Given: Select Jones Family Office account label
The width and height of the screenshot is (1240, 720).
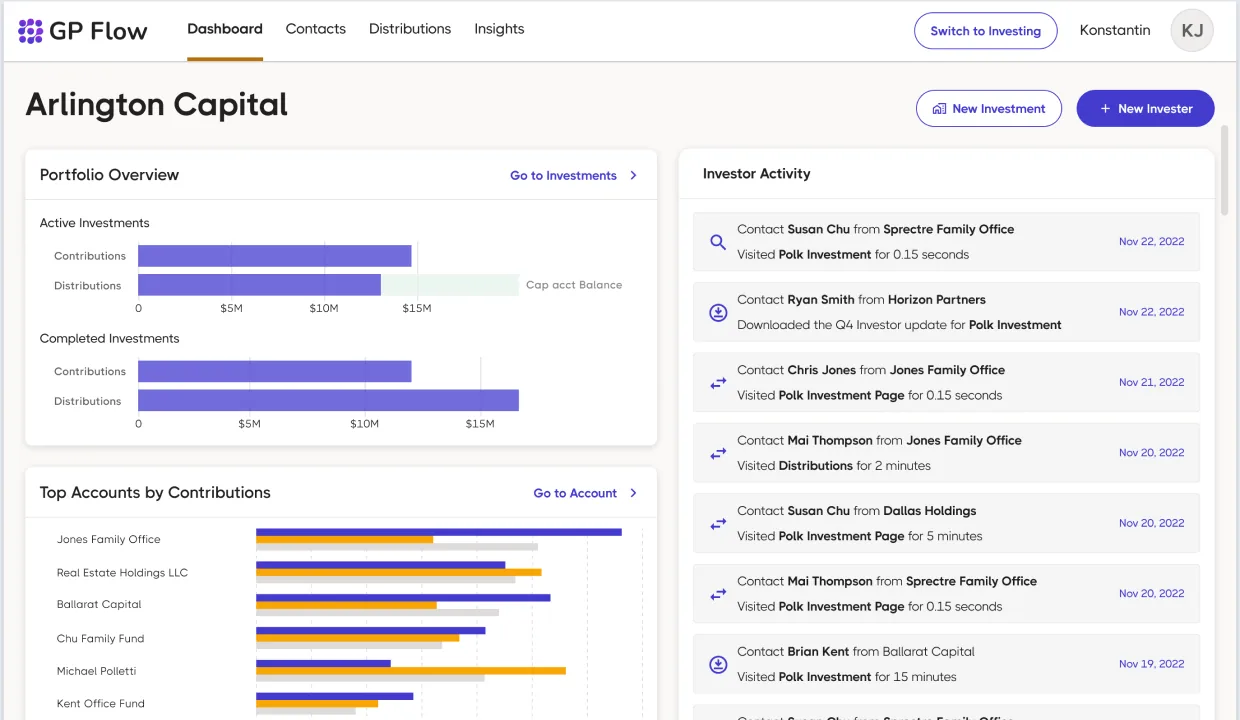Looking at the screenshot, I should point(108,539).
